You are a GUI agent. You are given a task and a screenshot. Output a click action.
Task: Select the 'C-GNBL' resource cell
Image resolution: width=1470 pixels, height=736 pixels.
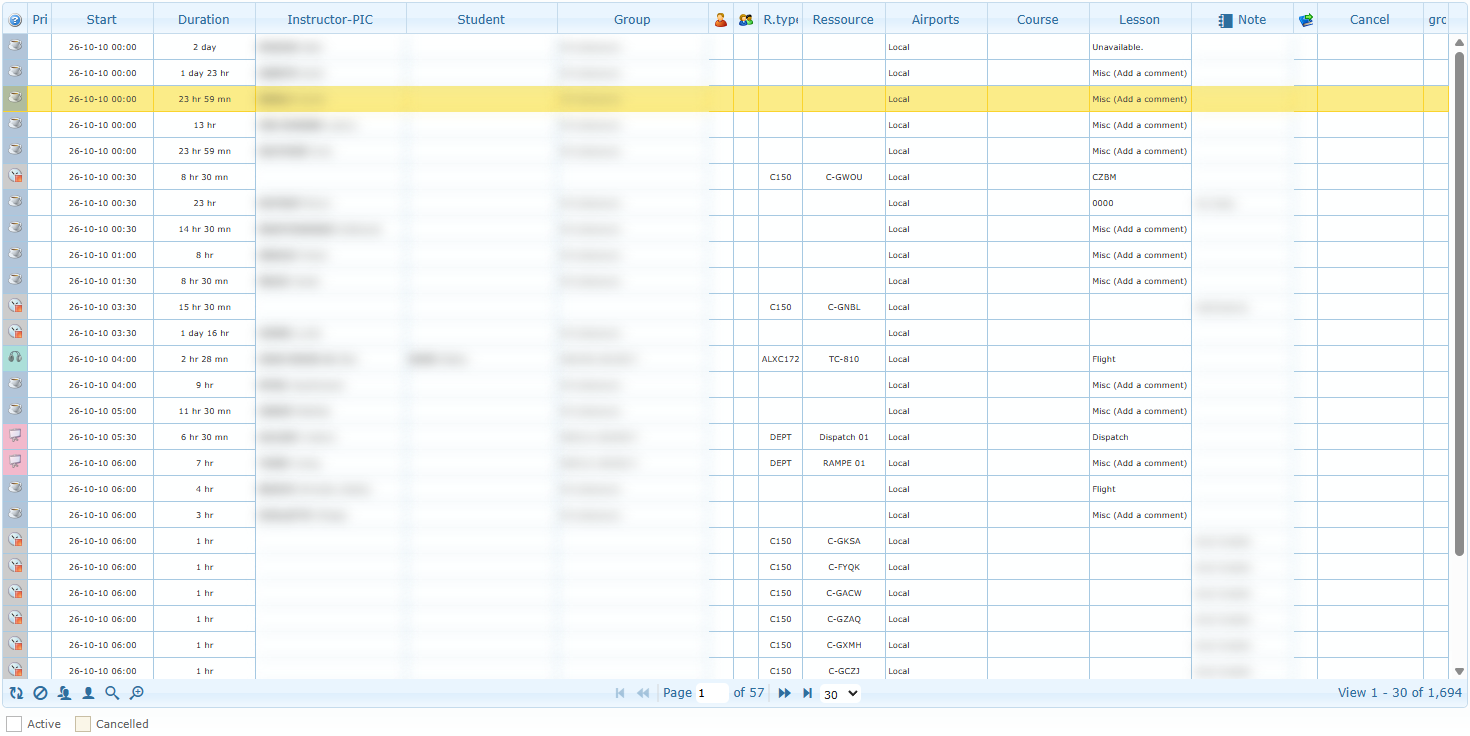[843, 307]
